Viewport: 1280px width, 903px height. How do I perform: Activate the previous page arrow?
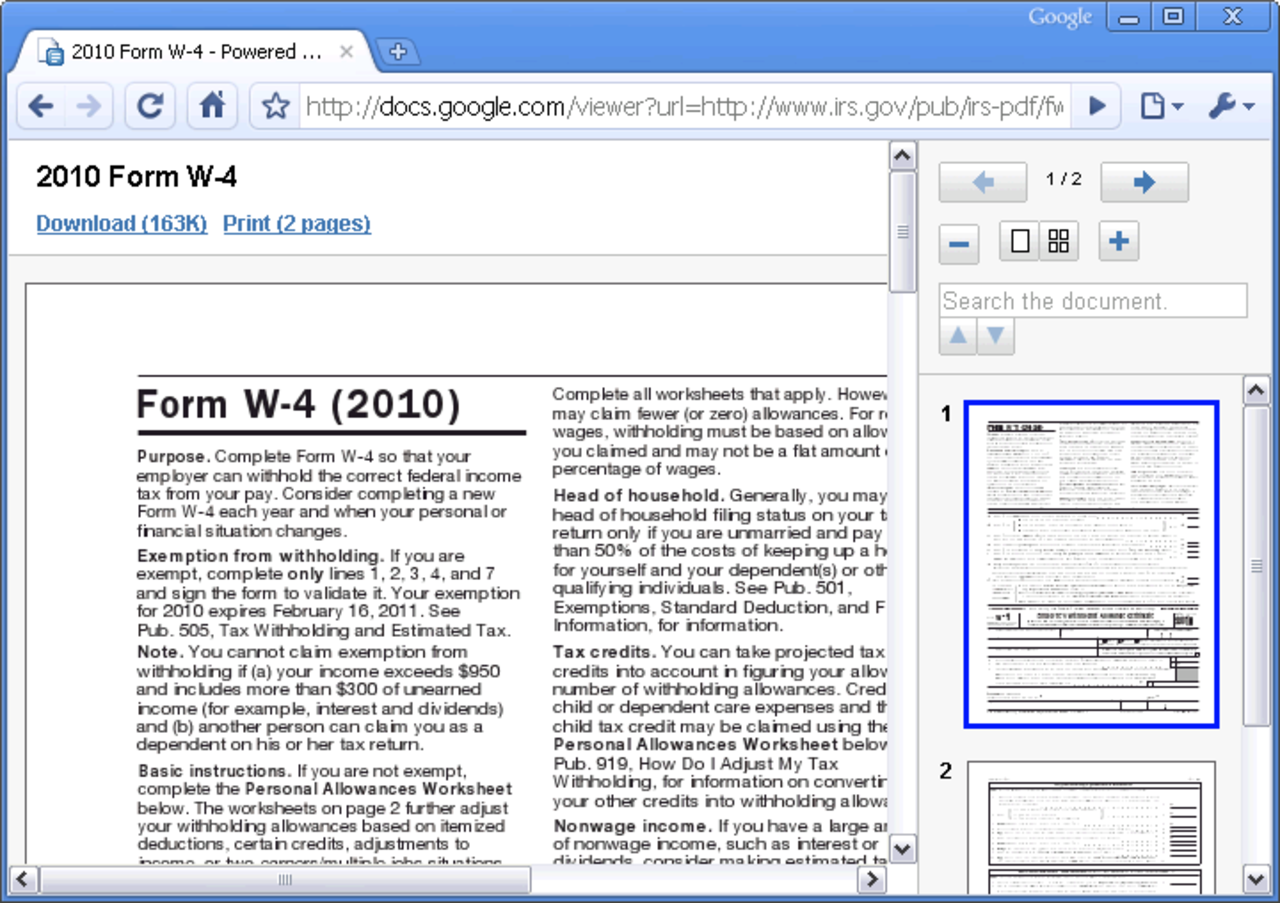[982, 182]
